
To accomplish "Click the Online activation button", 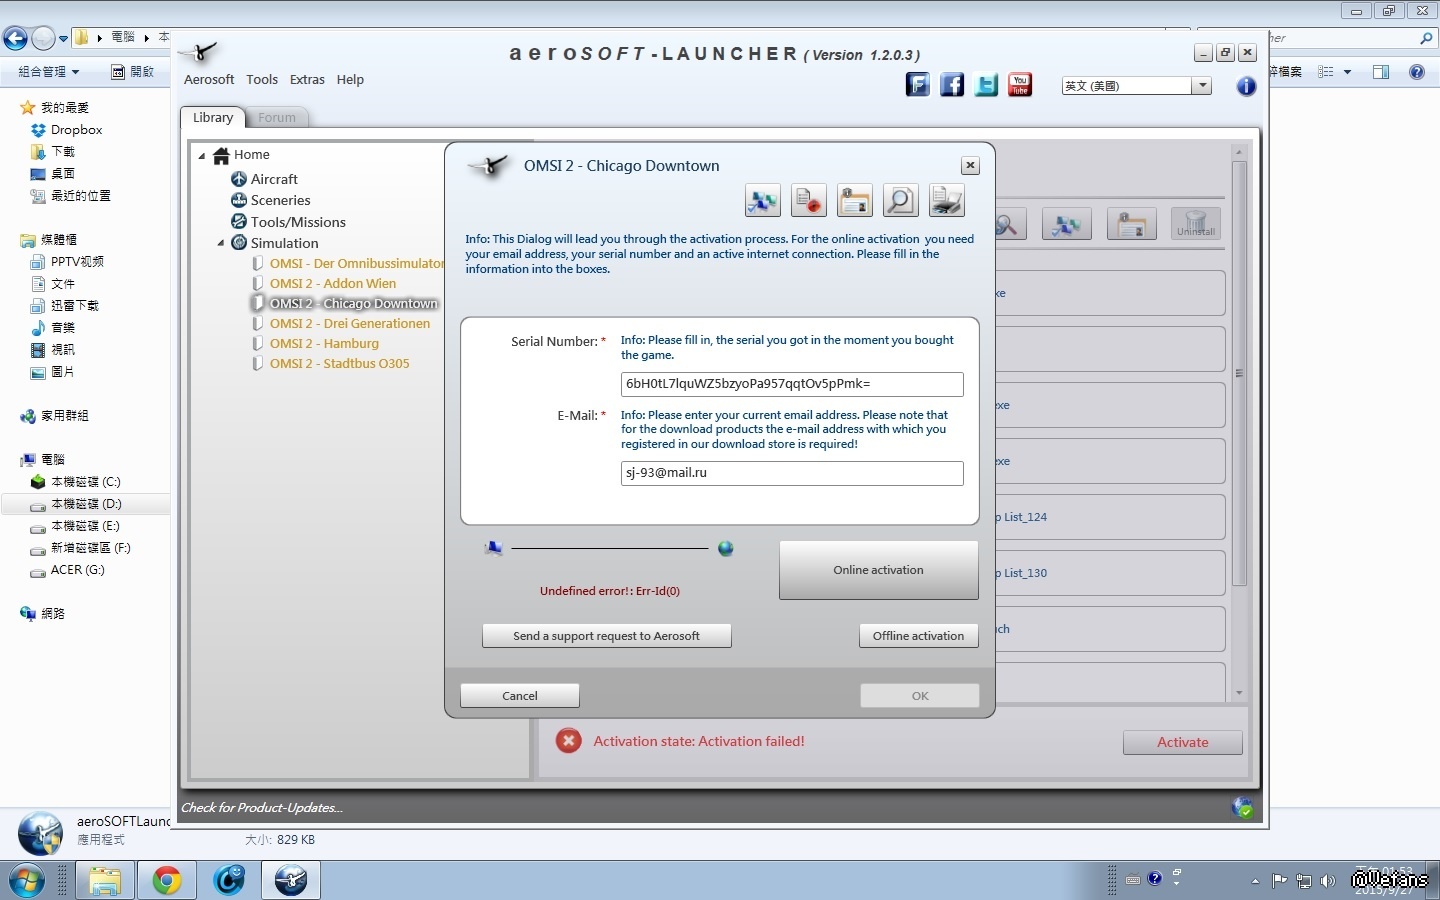I will click(x=879, y=570).
